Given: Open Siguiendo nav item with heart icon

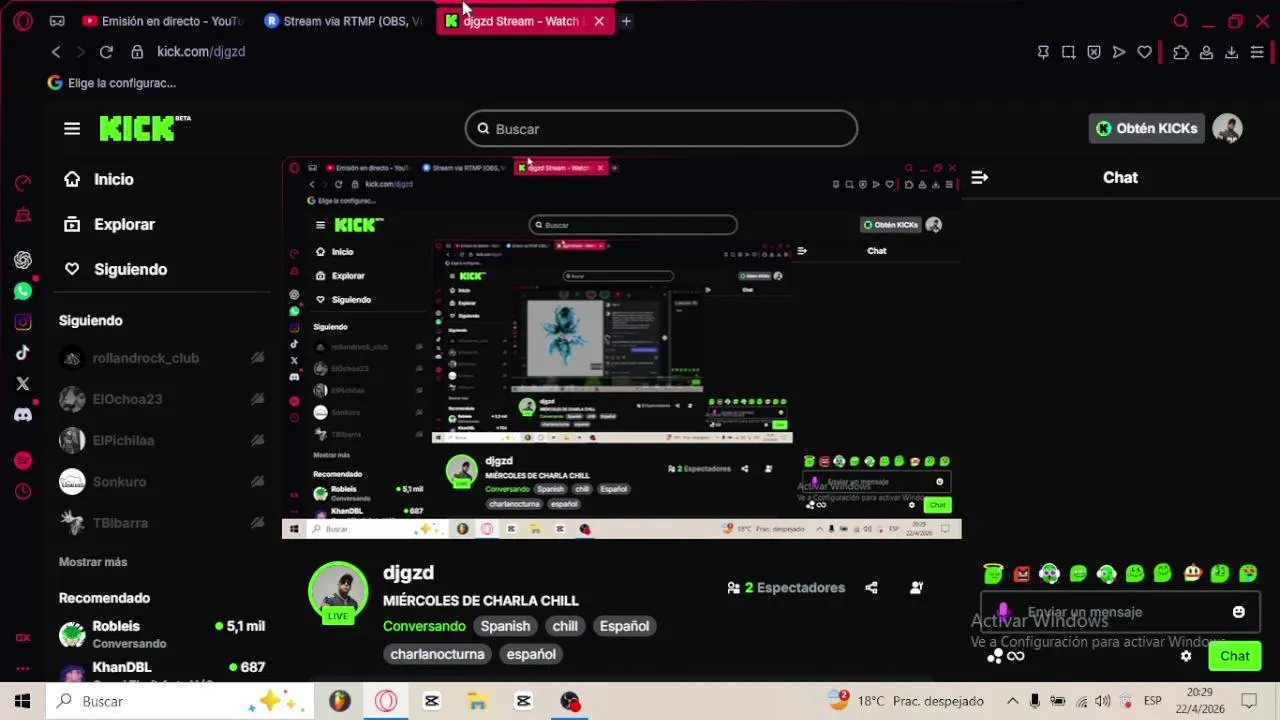Looking at the screenshot, I should coord(115,269).
